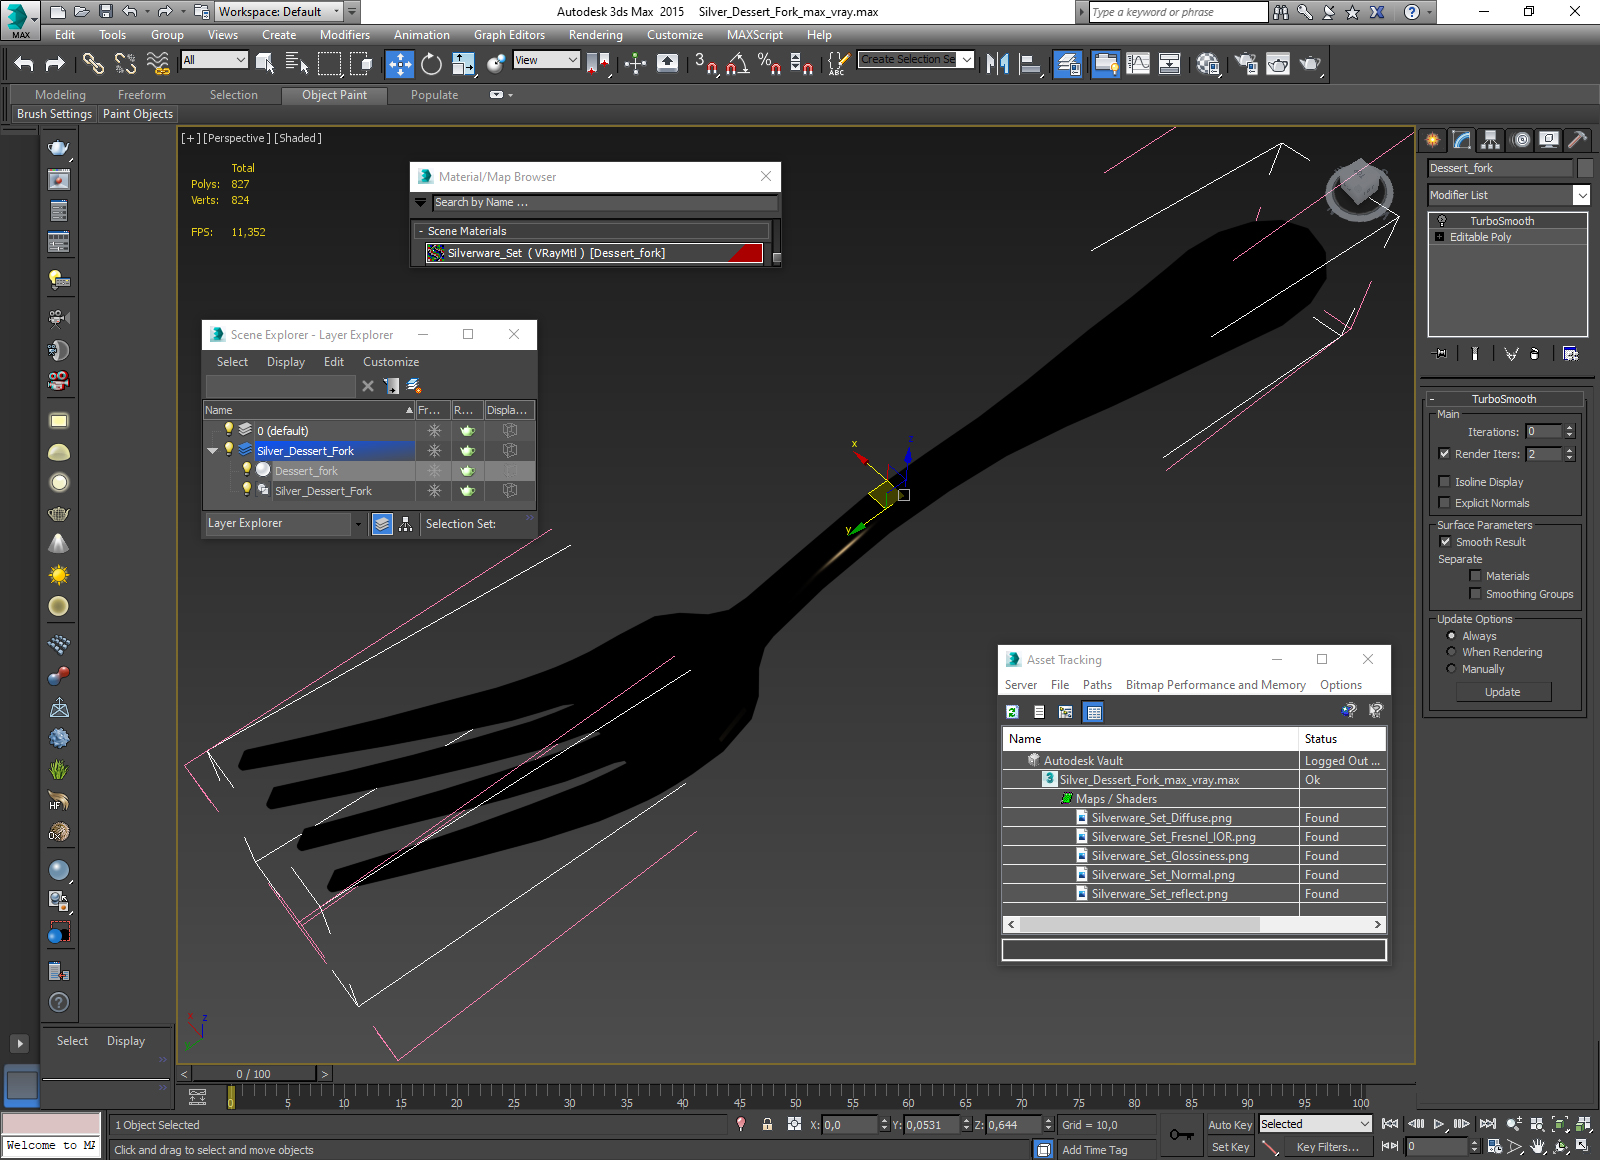
Task: Switch to the Freeform ribbon tab
Action: coord(141,95)
